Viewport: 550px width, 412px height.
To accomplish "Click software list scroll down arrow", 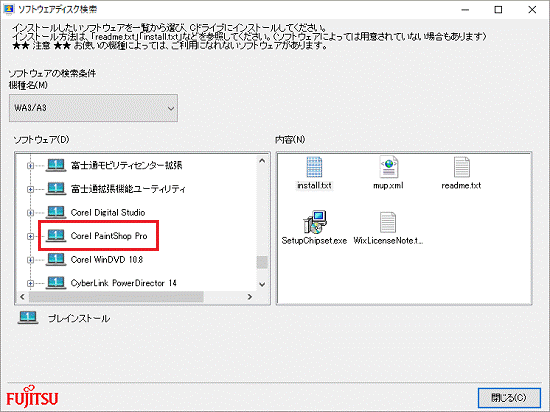I will 262,284.
